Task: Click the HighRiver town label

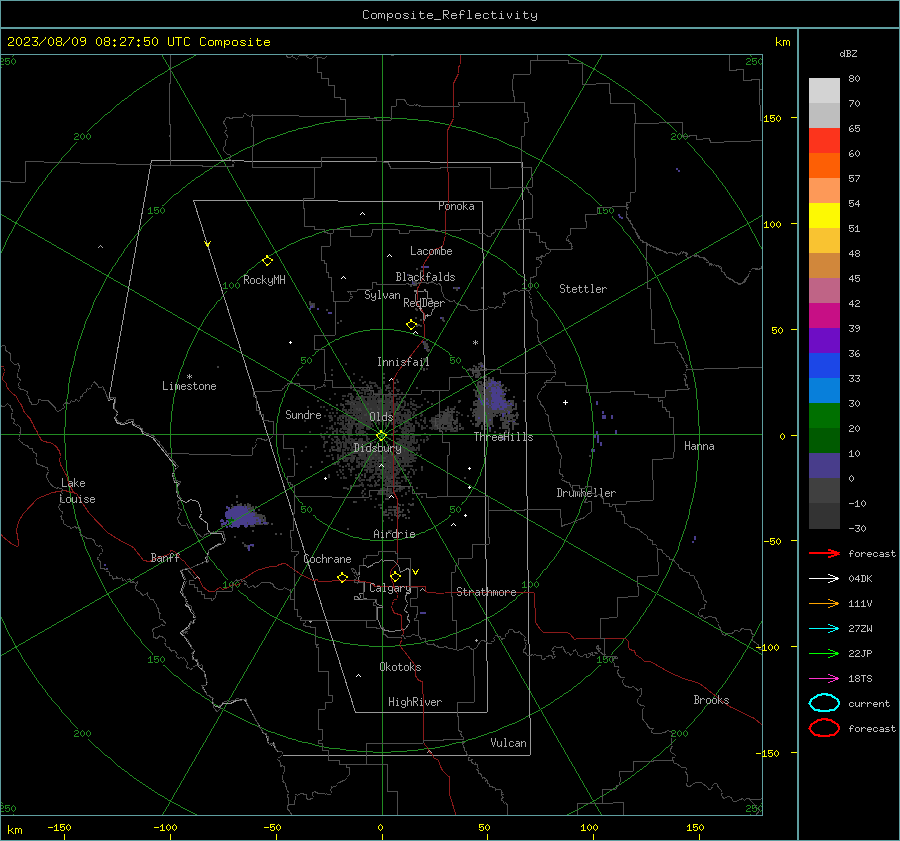Action: point(415,702)
